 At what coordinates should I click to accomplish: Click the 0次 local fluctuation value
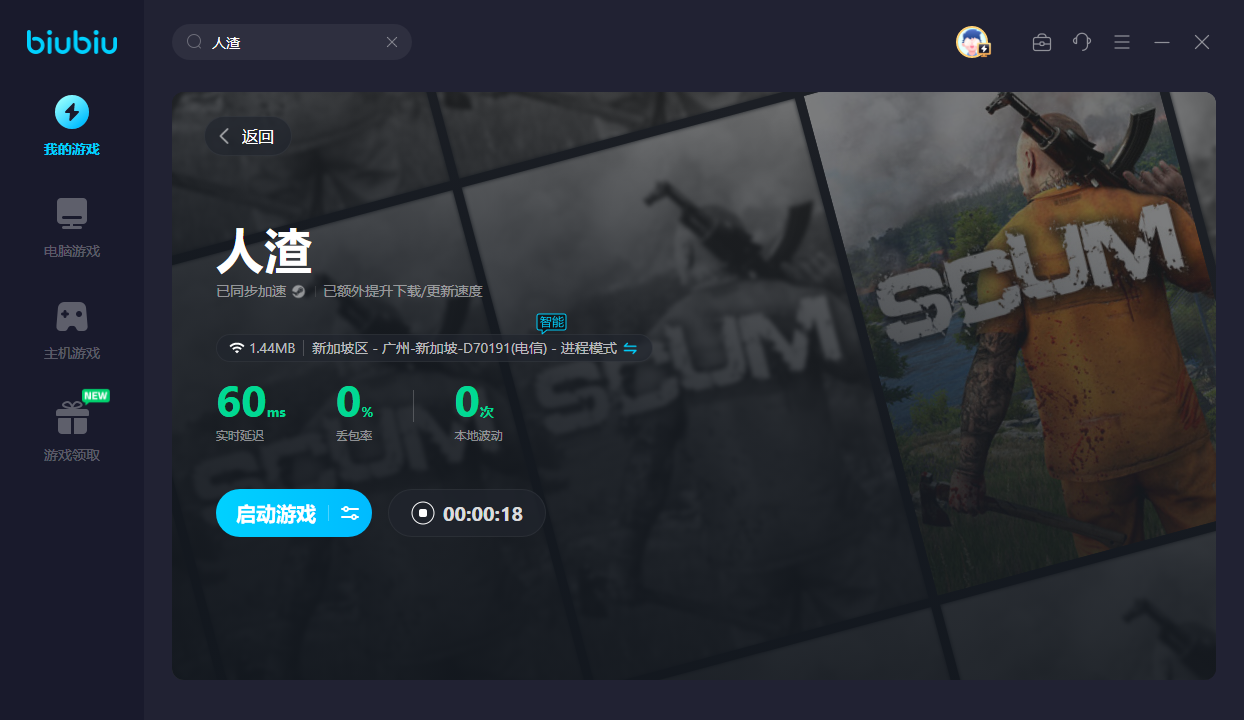(x=474, y=402)
